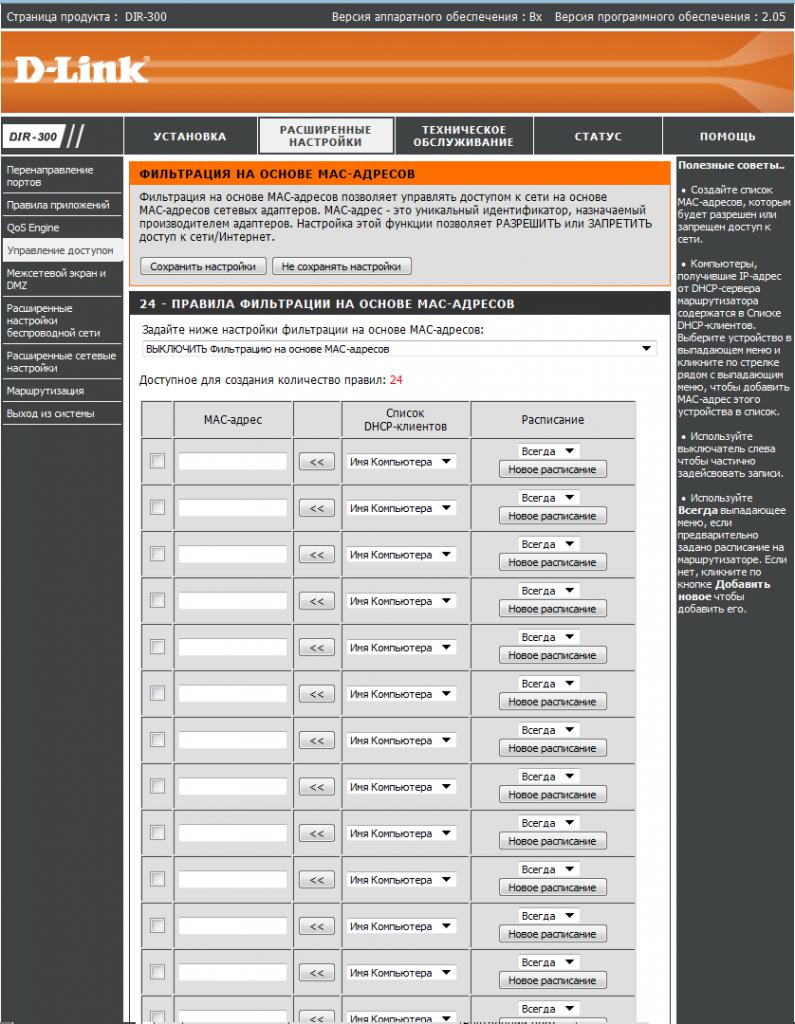Enable the fifth rule row checkbox

click(157, 647)
